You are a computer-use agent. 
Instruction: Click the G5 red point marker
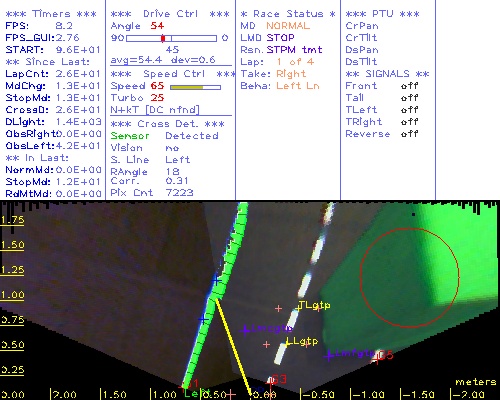tap(383, 355)
